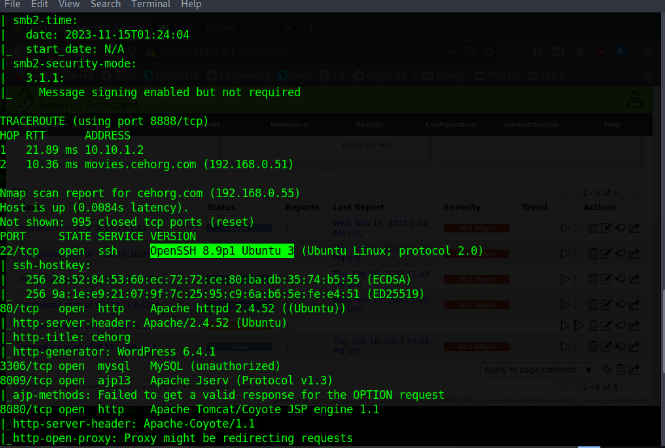Expand the 'Apply to page contents' dropdown
Image resolution: width=665 pixels, height=448 pixels.
tap(538, 371)
